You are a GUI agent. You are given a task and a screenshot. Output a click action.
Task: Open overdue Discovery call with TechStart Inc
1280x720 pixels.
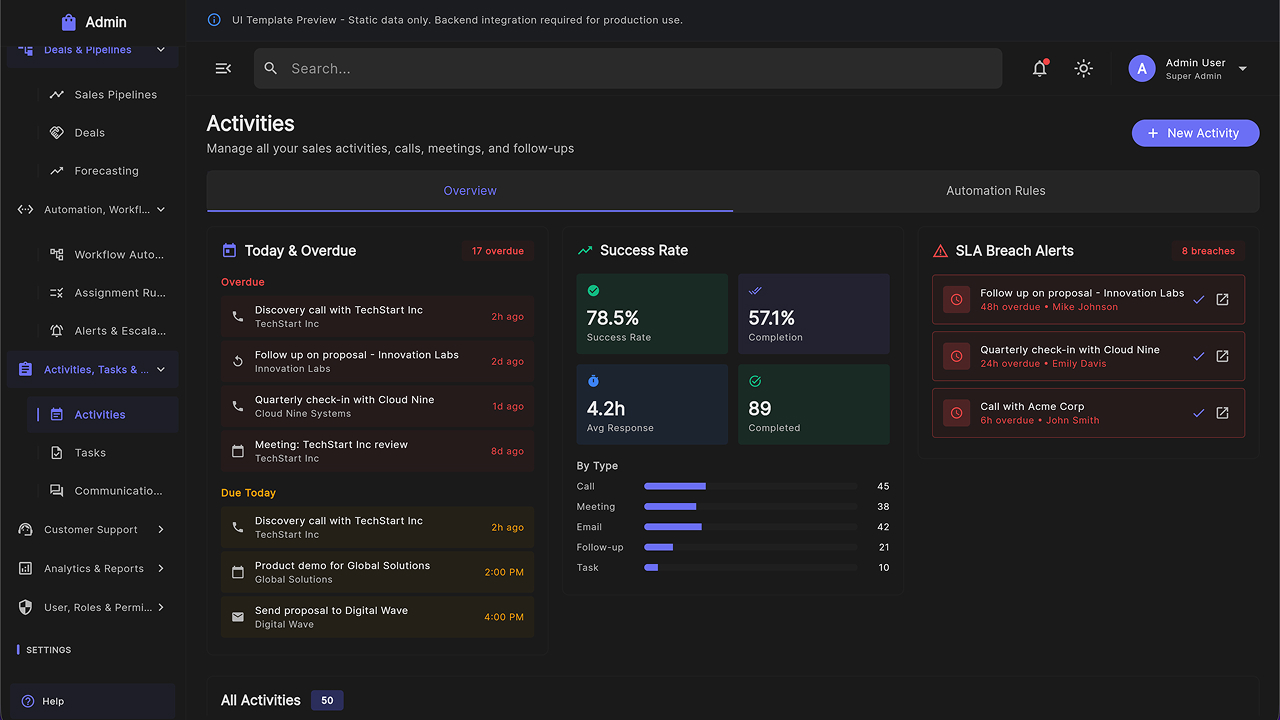(x=377, y=317)
